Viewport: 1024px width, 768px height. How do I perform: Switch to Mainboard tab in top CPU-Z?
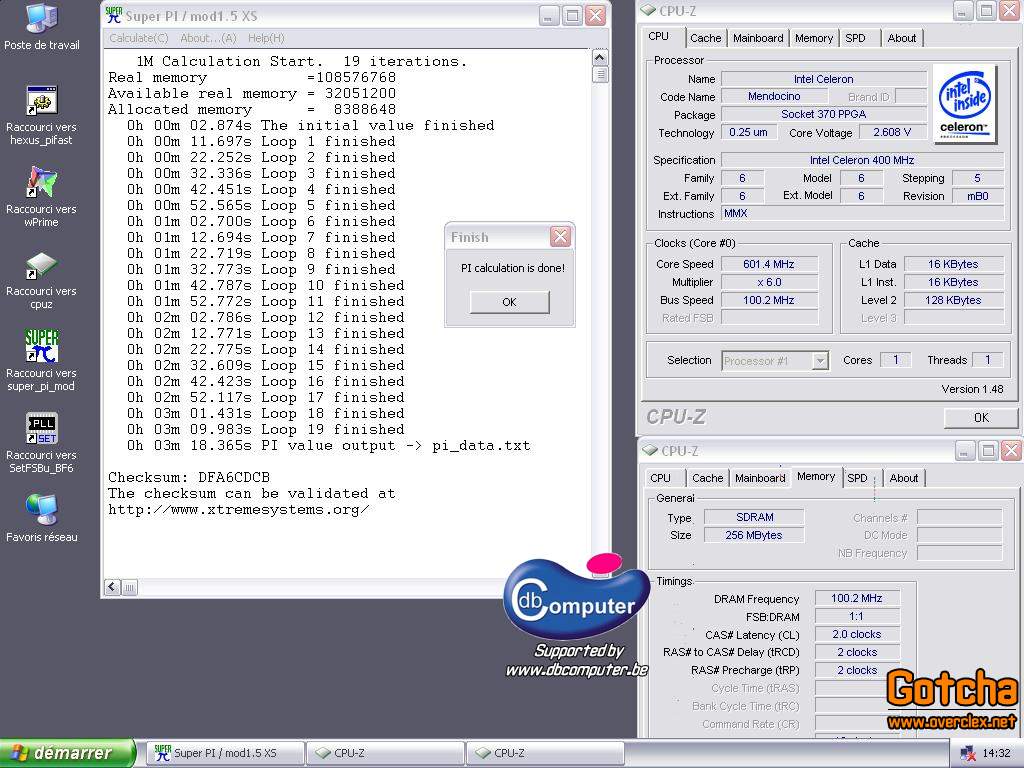pyautogui.click(x=758, y=38)
